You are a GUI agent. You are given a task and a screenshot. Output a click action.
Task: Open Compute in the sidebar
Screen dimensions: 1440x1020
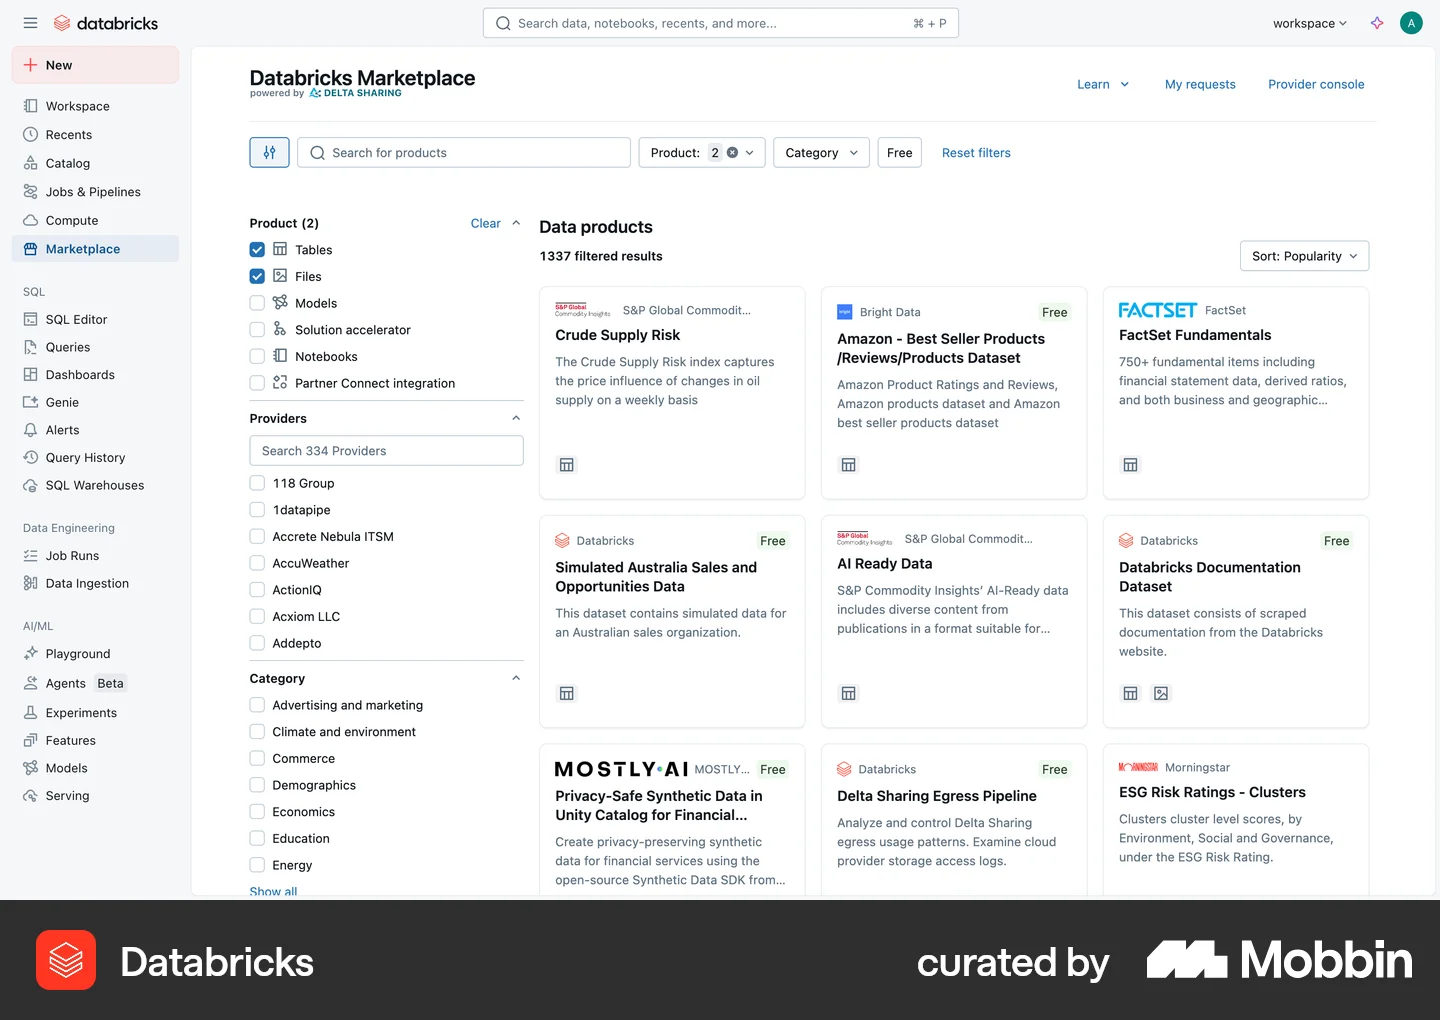point(96,221)
